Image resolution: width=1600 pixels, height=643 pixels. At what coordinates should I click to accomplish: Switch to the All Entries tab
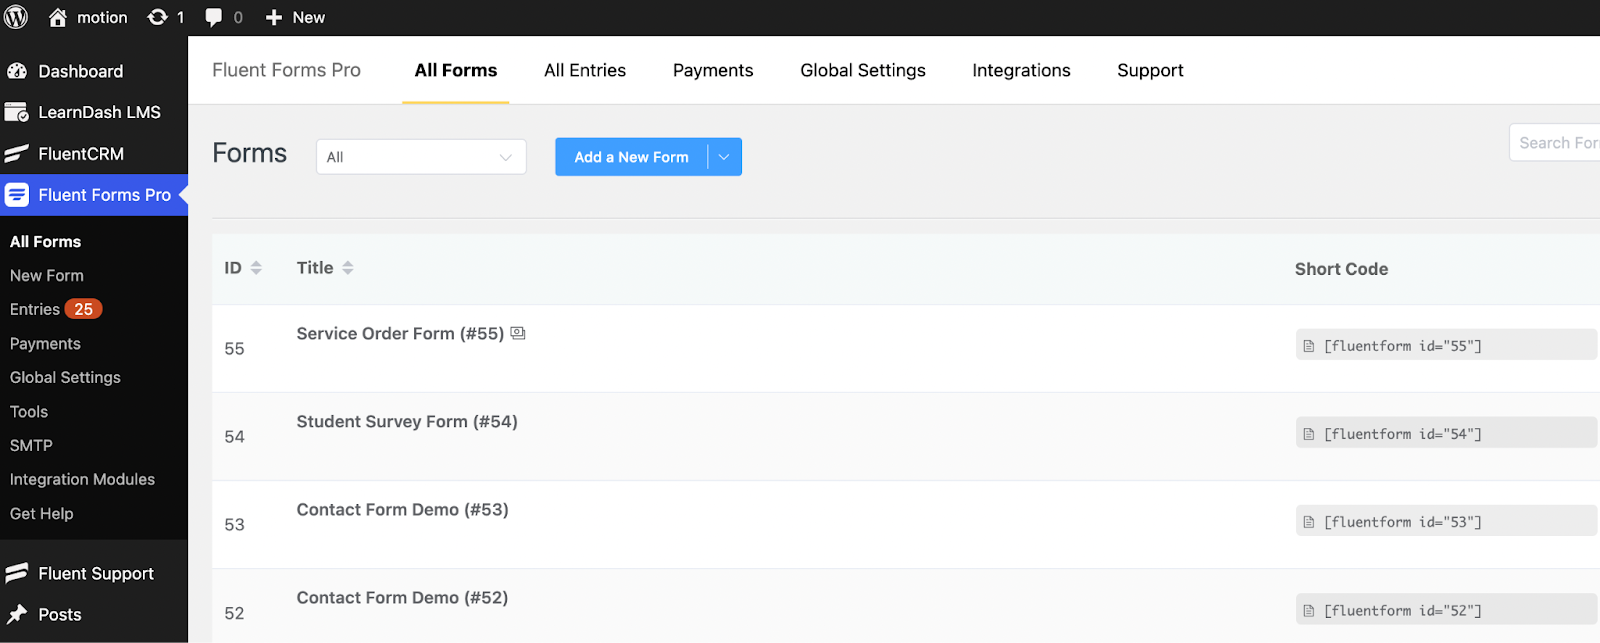click(585, 70)
